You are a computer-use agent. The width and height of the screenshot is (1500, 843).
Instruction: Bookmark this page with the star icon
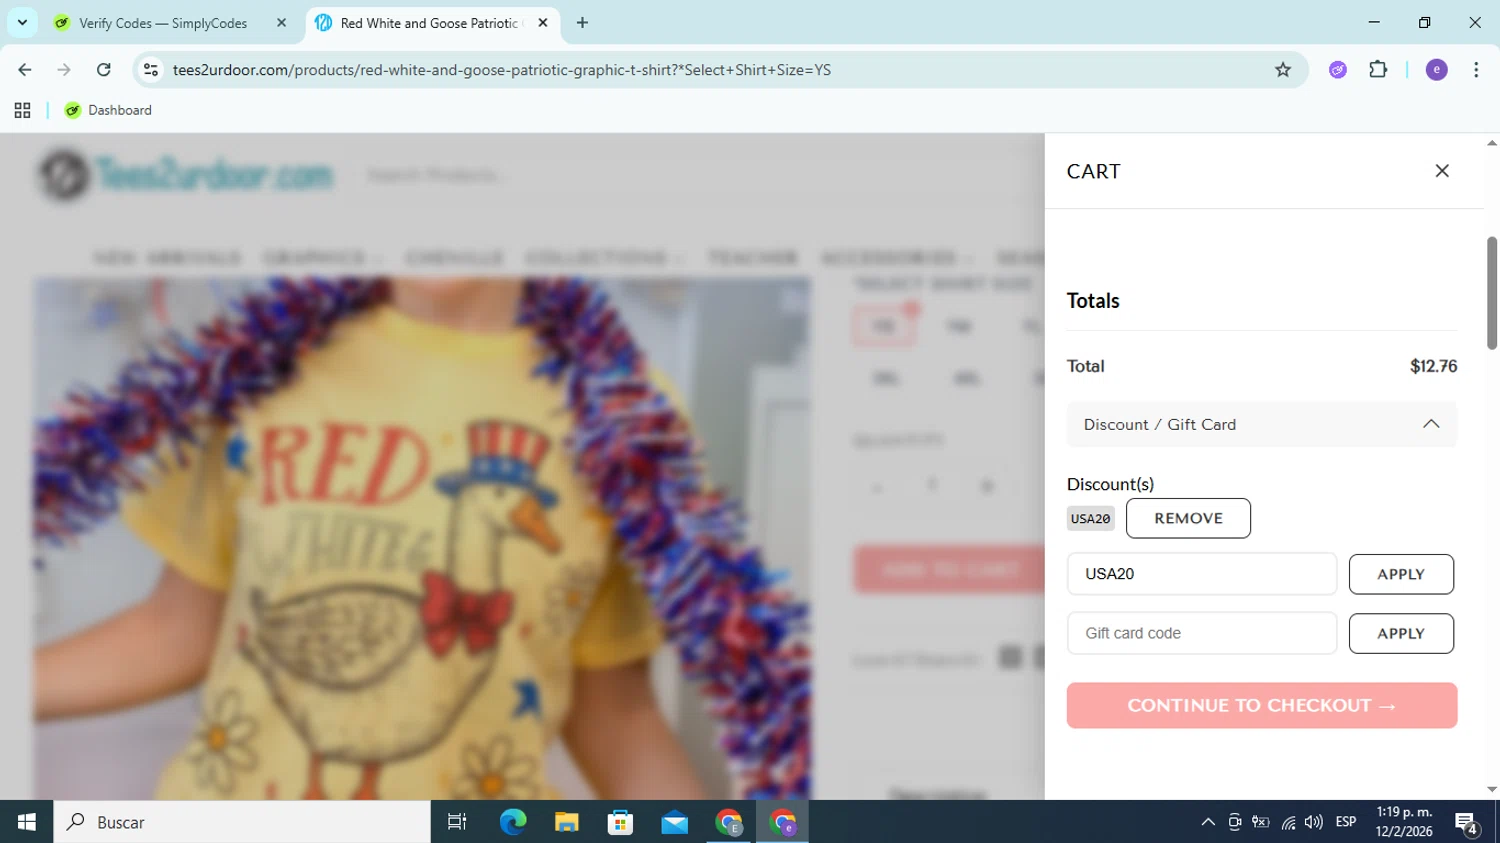point(1283,70)
